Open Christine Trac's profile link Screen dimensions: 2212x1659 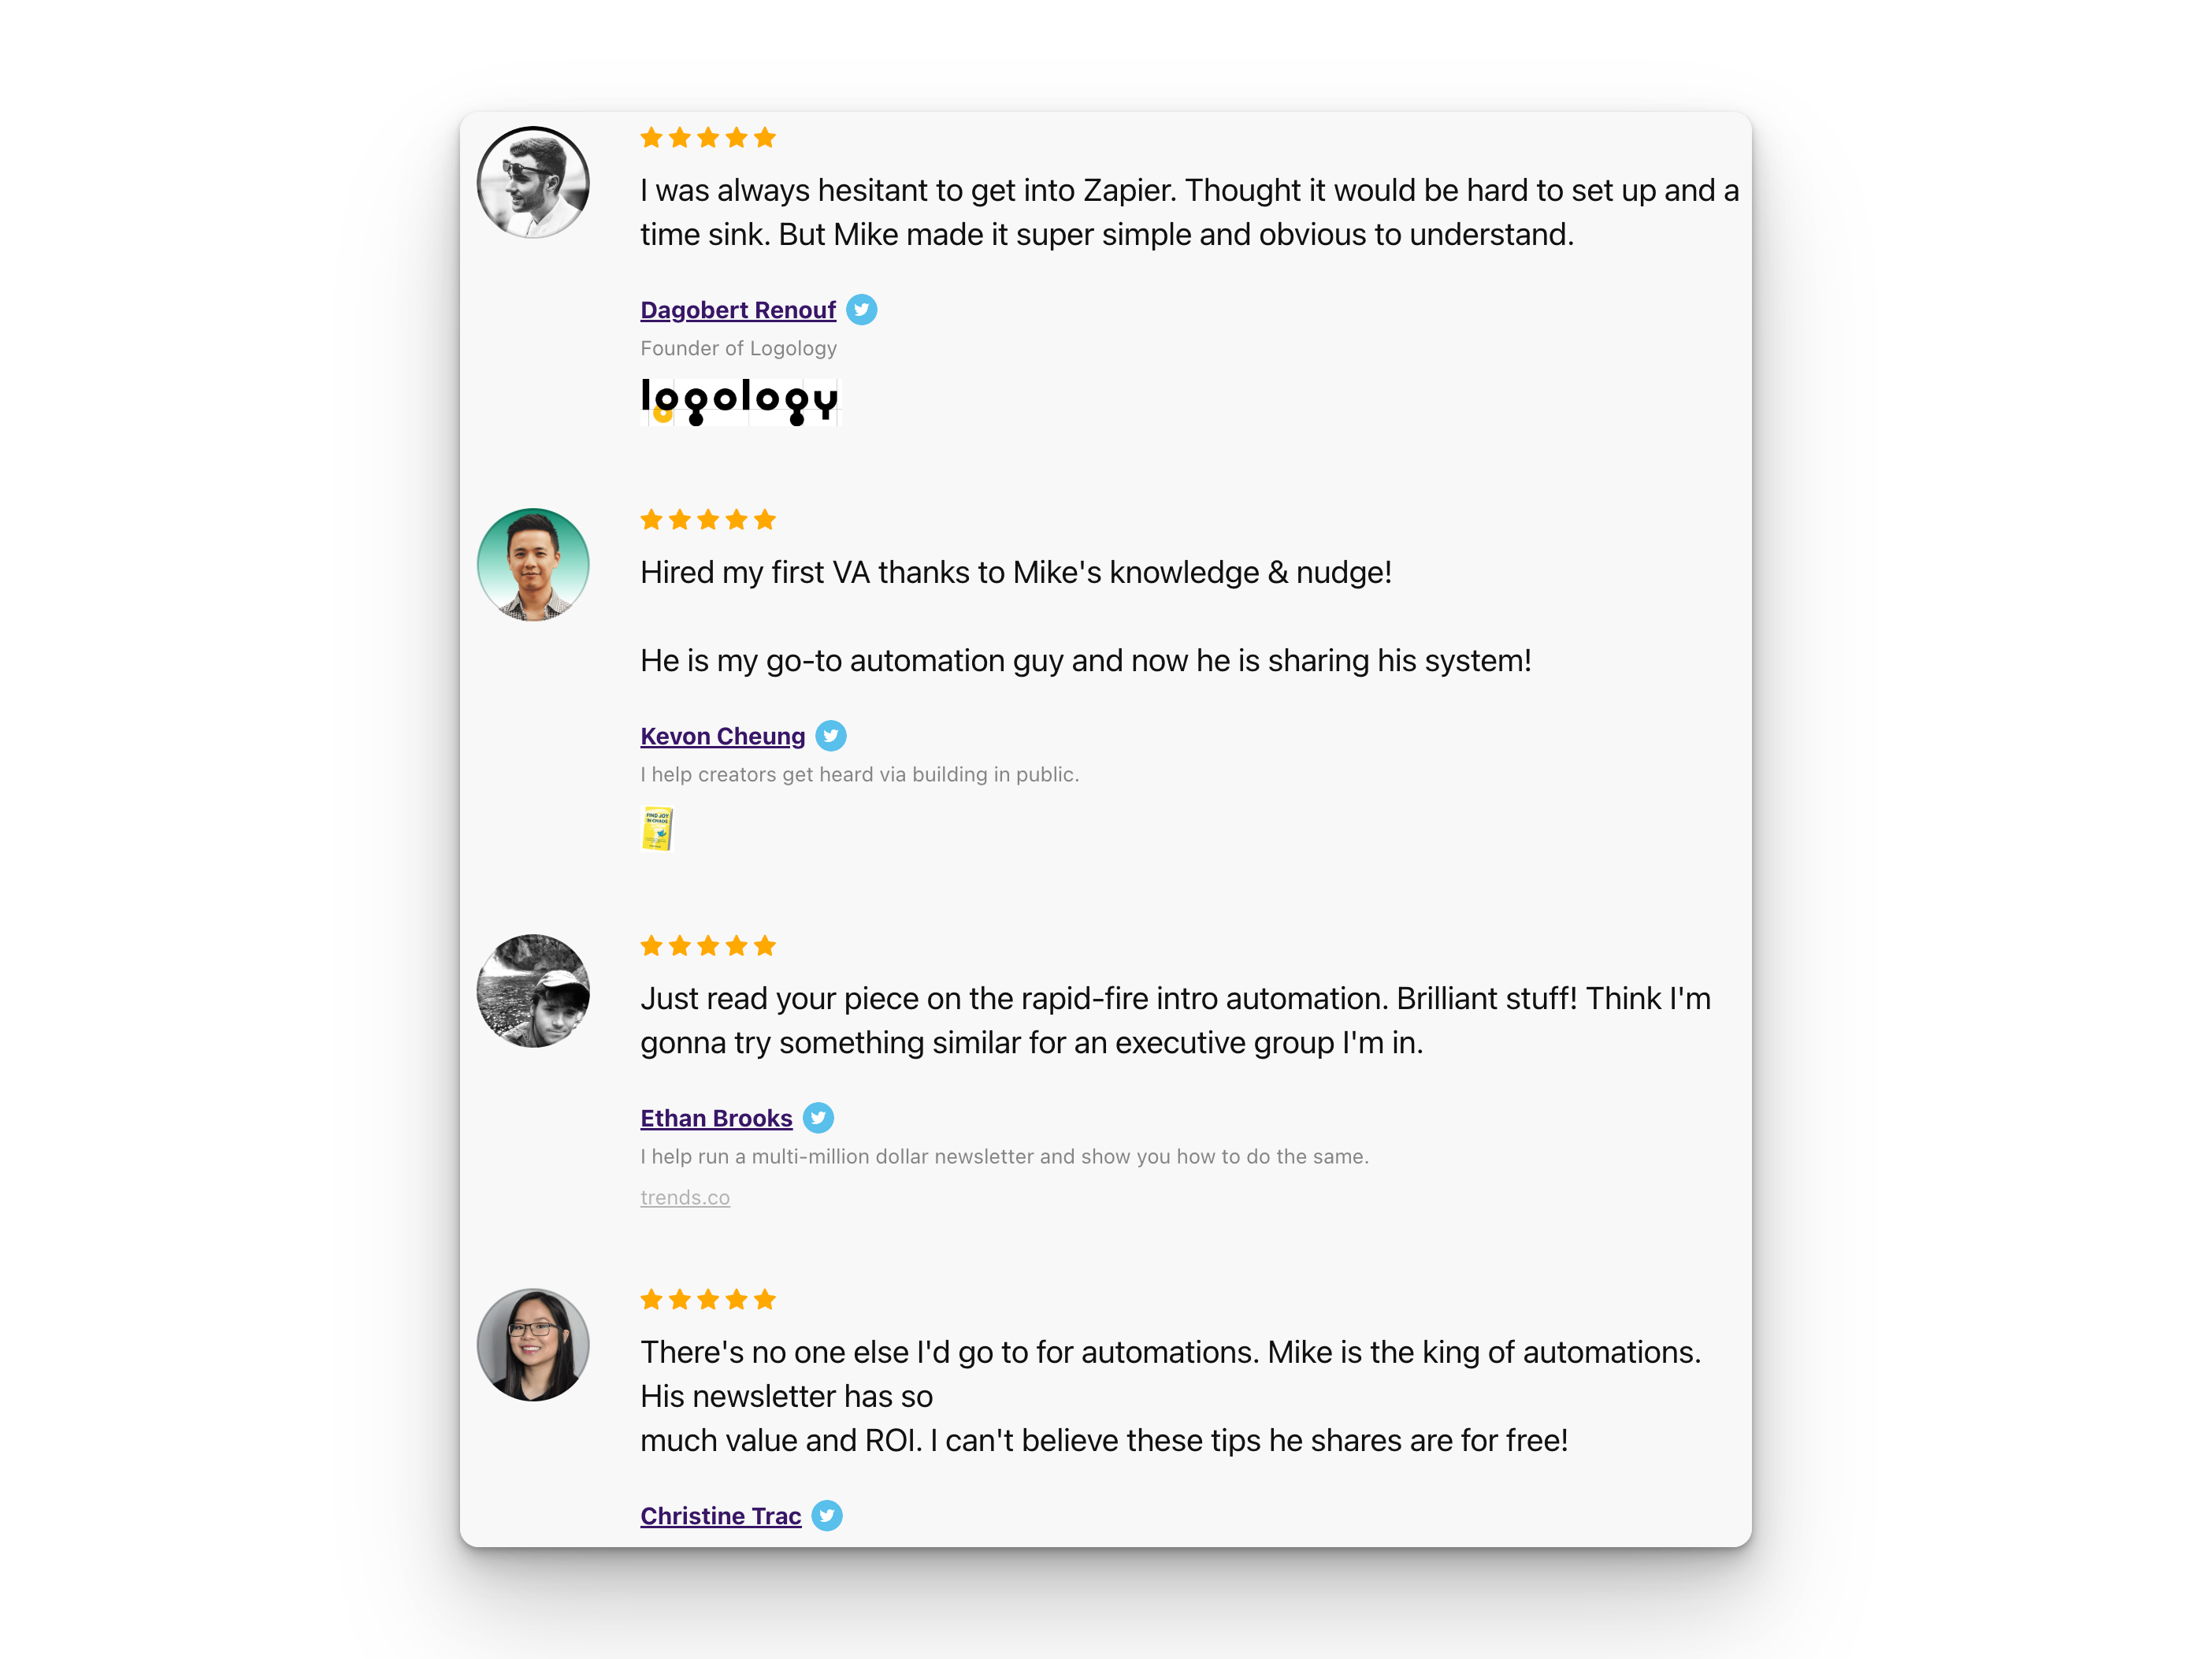tap(720, 1516)
